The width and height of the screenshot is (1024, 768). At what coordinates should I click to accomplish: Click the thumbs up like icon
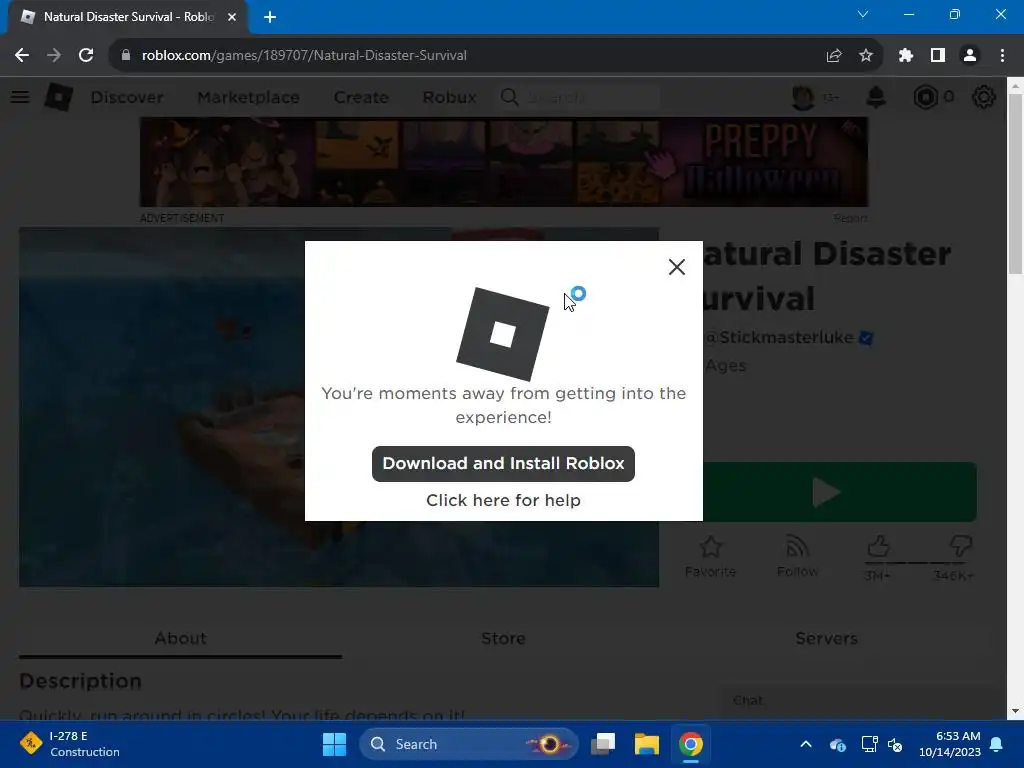[878, 546]
